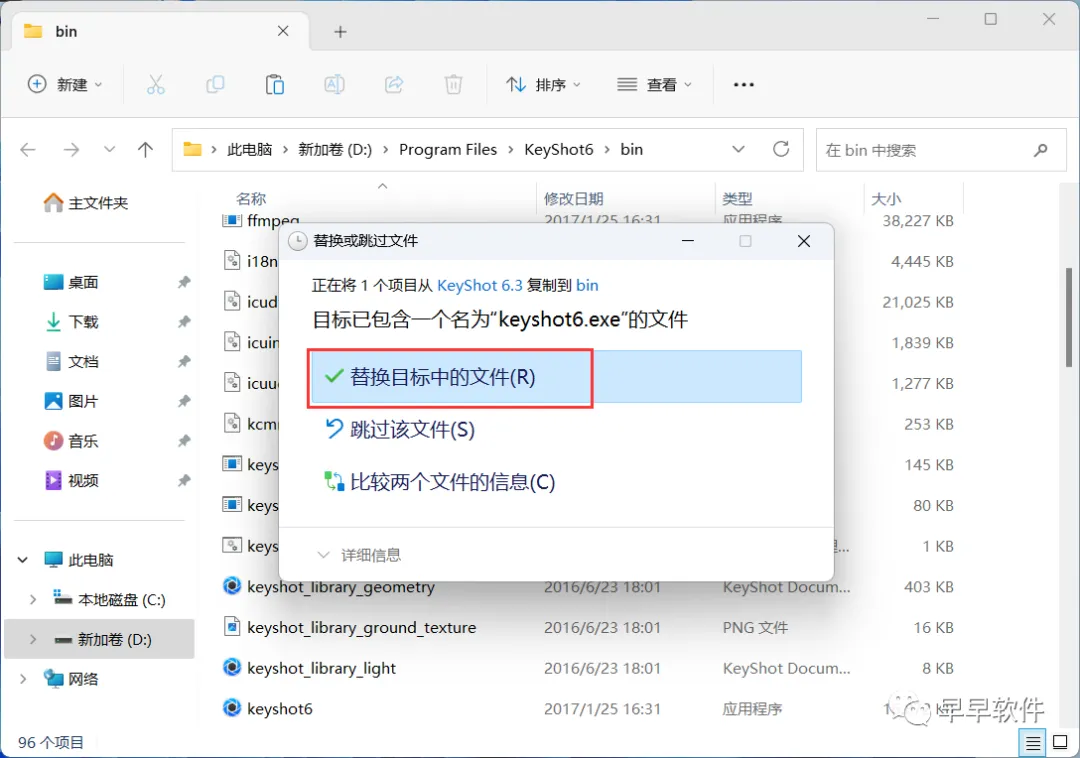
Task: Open recent locations chevron dropdown
Action: [x=109, y=149]
